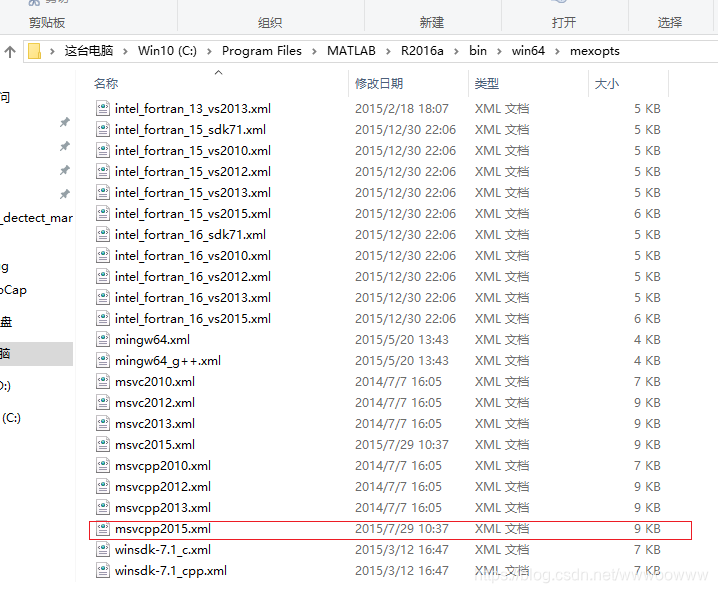Navigate to Program Files breadcrumb

point(261,51)
